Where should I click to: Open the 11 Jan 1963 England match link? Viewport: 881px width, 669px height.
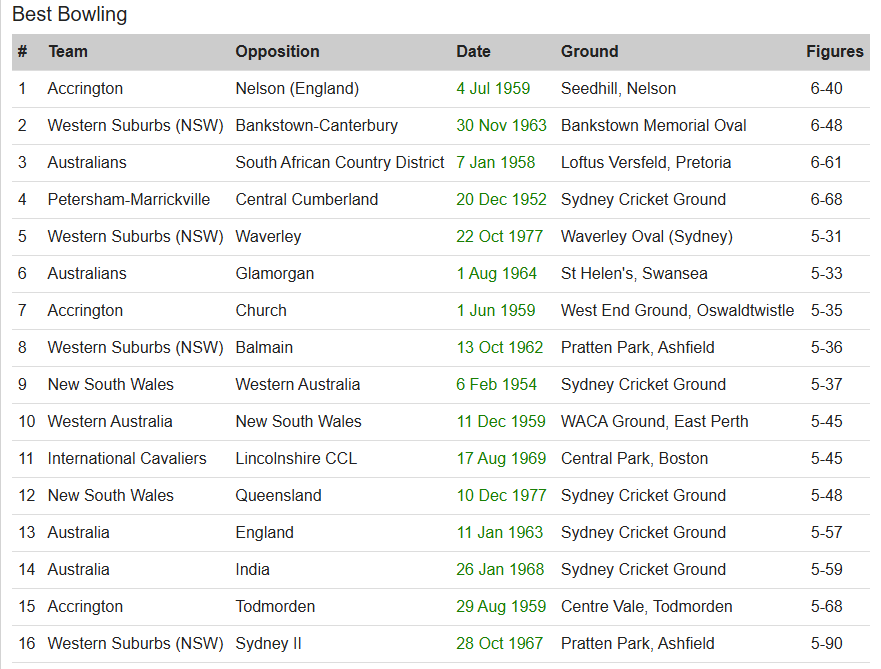[x=499, y=532]
